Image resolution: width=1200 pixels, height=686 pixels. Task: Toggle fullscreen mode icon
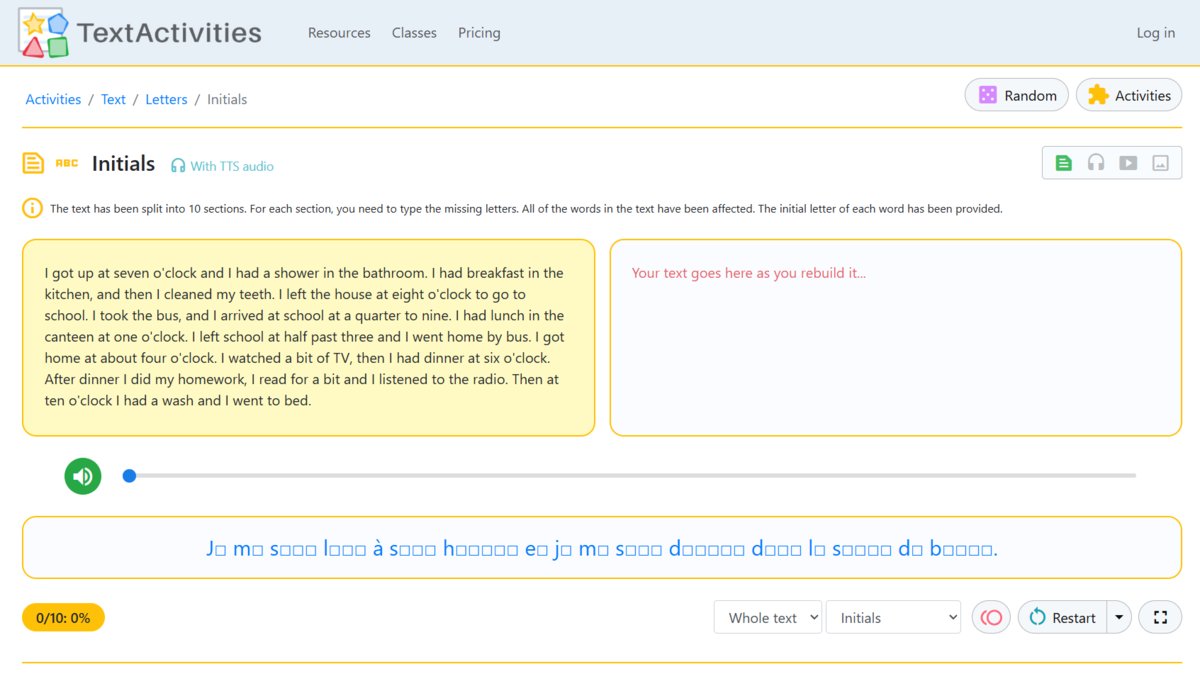click(1160, 618)
